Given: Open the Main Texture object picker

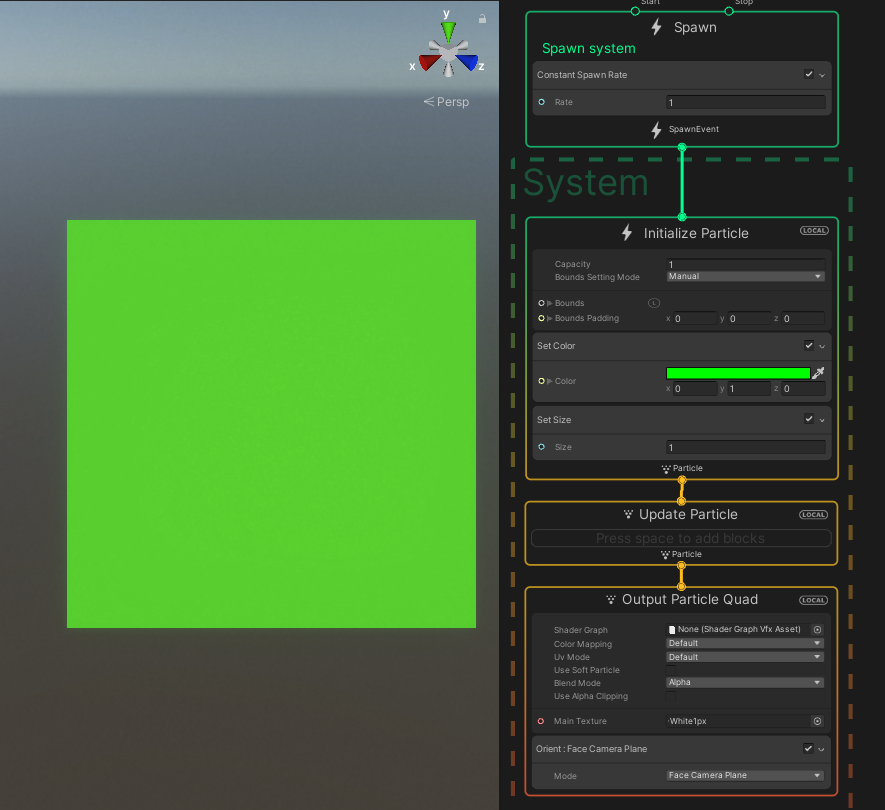Looking at the screenshot, I should pos(817,721).
